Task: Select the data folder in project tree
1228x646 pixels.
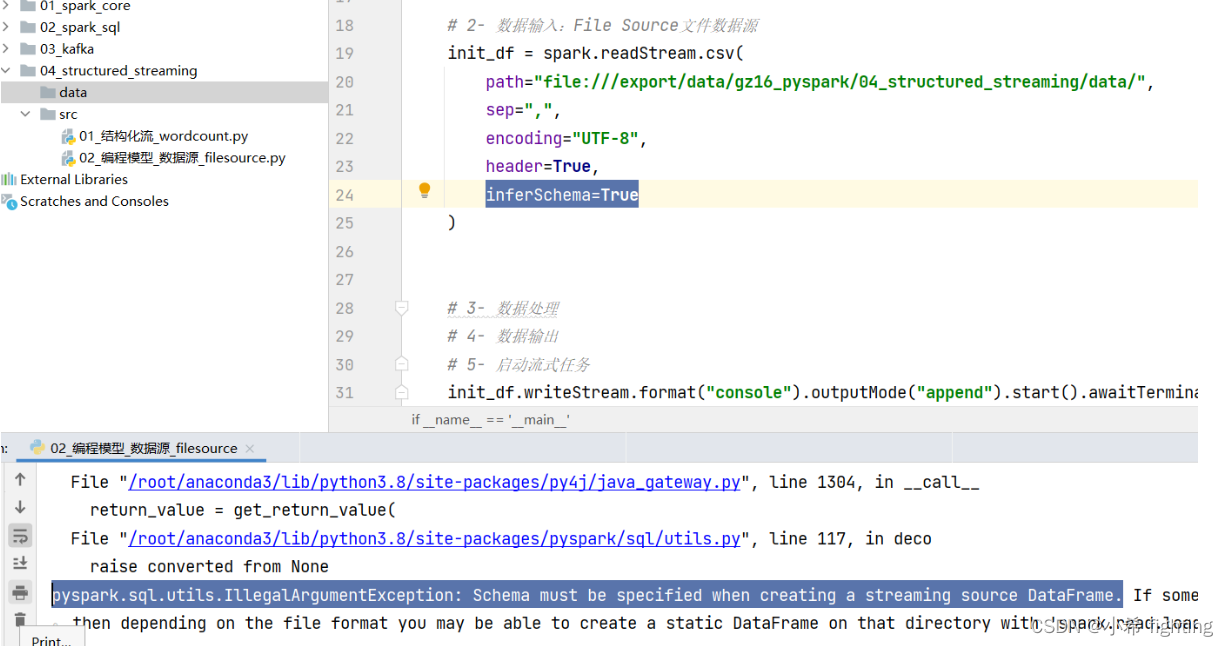Action: 164,92
